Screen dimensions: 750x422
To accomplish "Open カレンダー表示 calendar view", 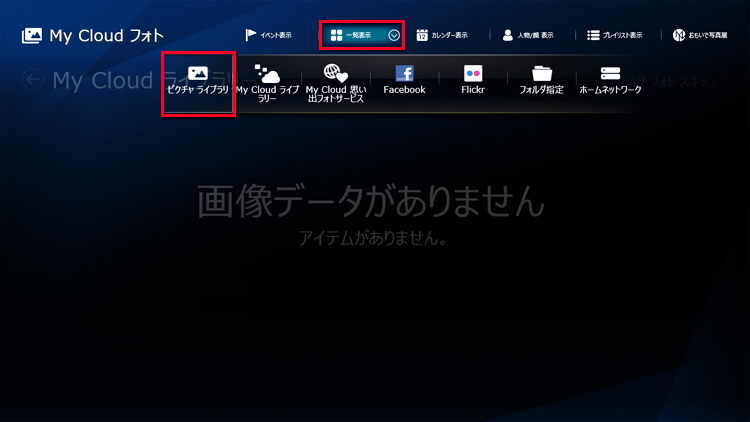I will (x=442, y=35).
